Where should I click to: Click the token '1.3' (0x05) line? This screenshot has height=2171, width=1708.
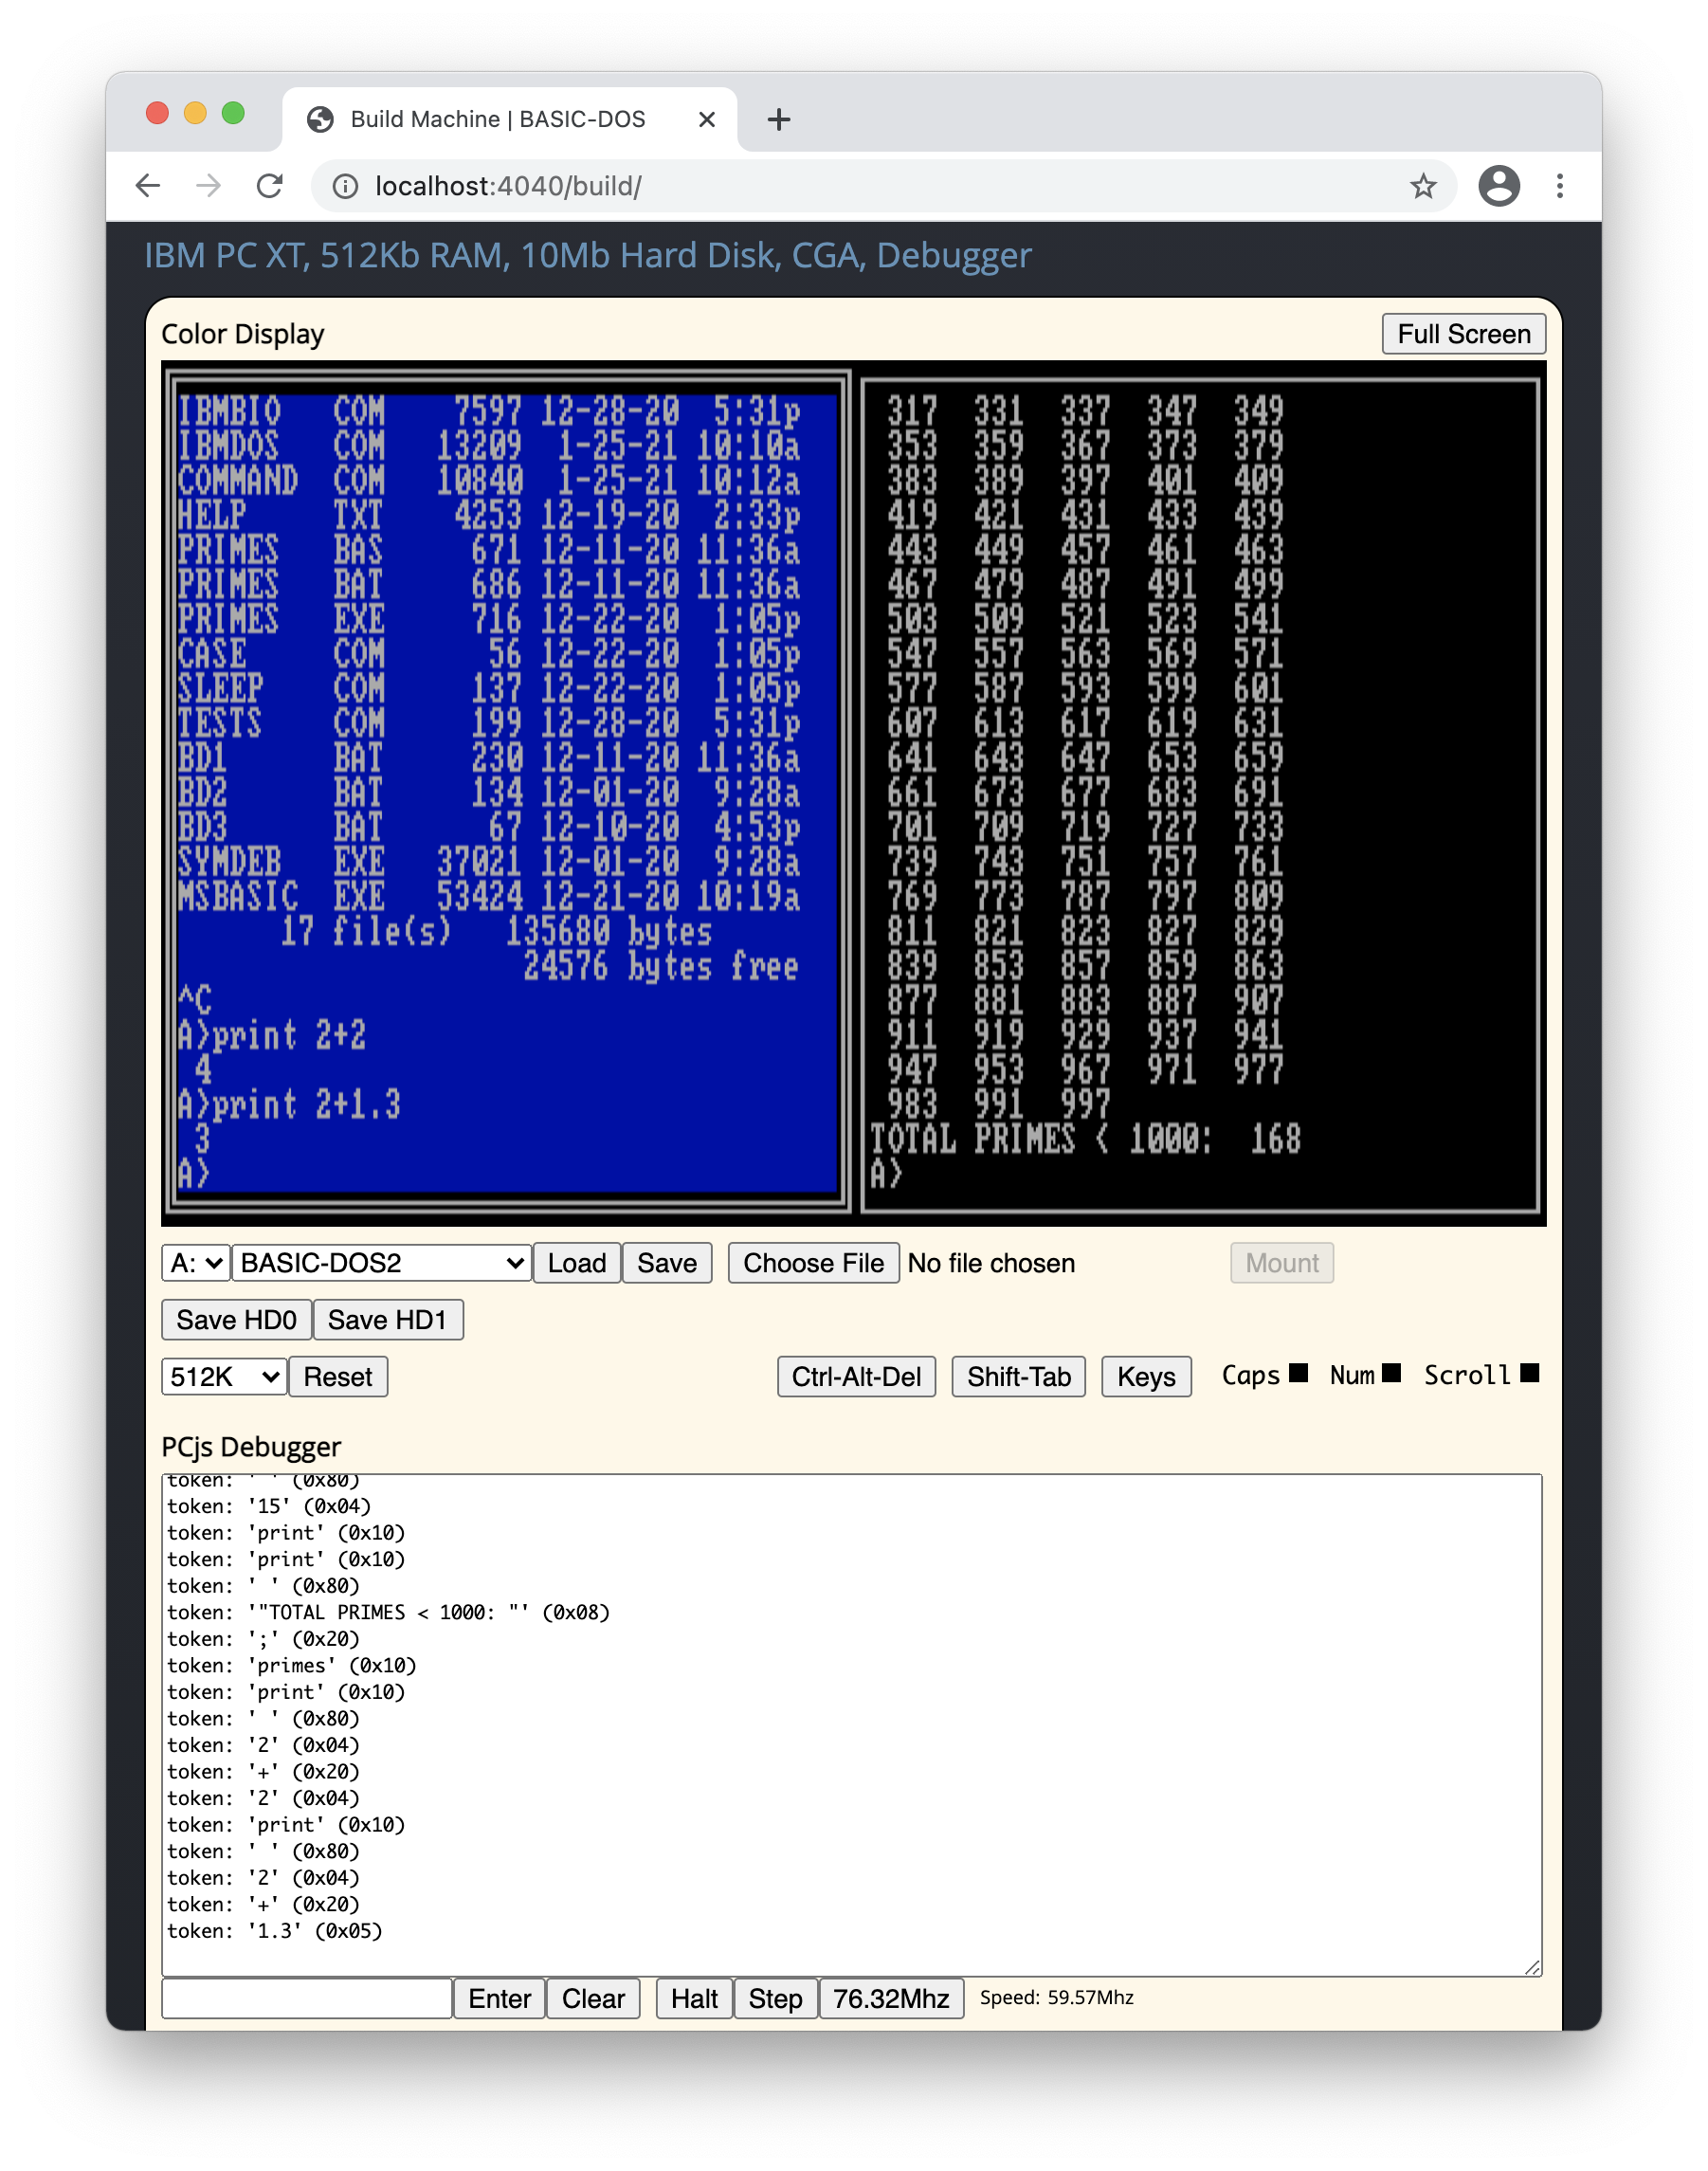coord(274,1931)
